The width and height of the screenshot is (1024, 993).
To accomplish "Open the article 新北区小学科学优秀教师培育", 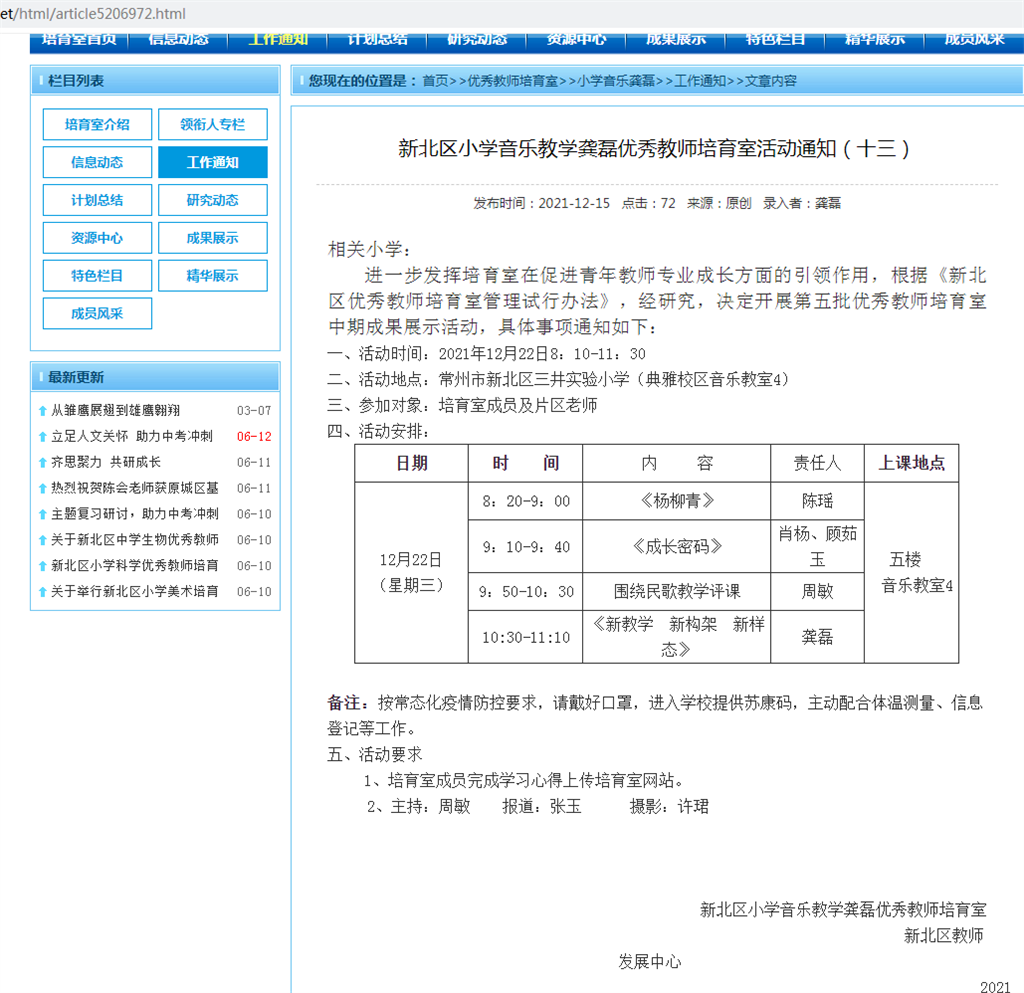I will tap(135, 565).
